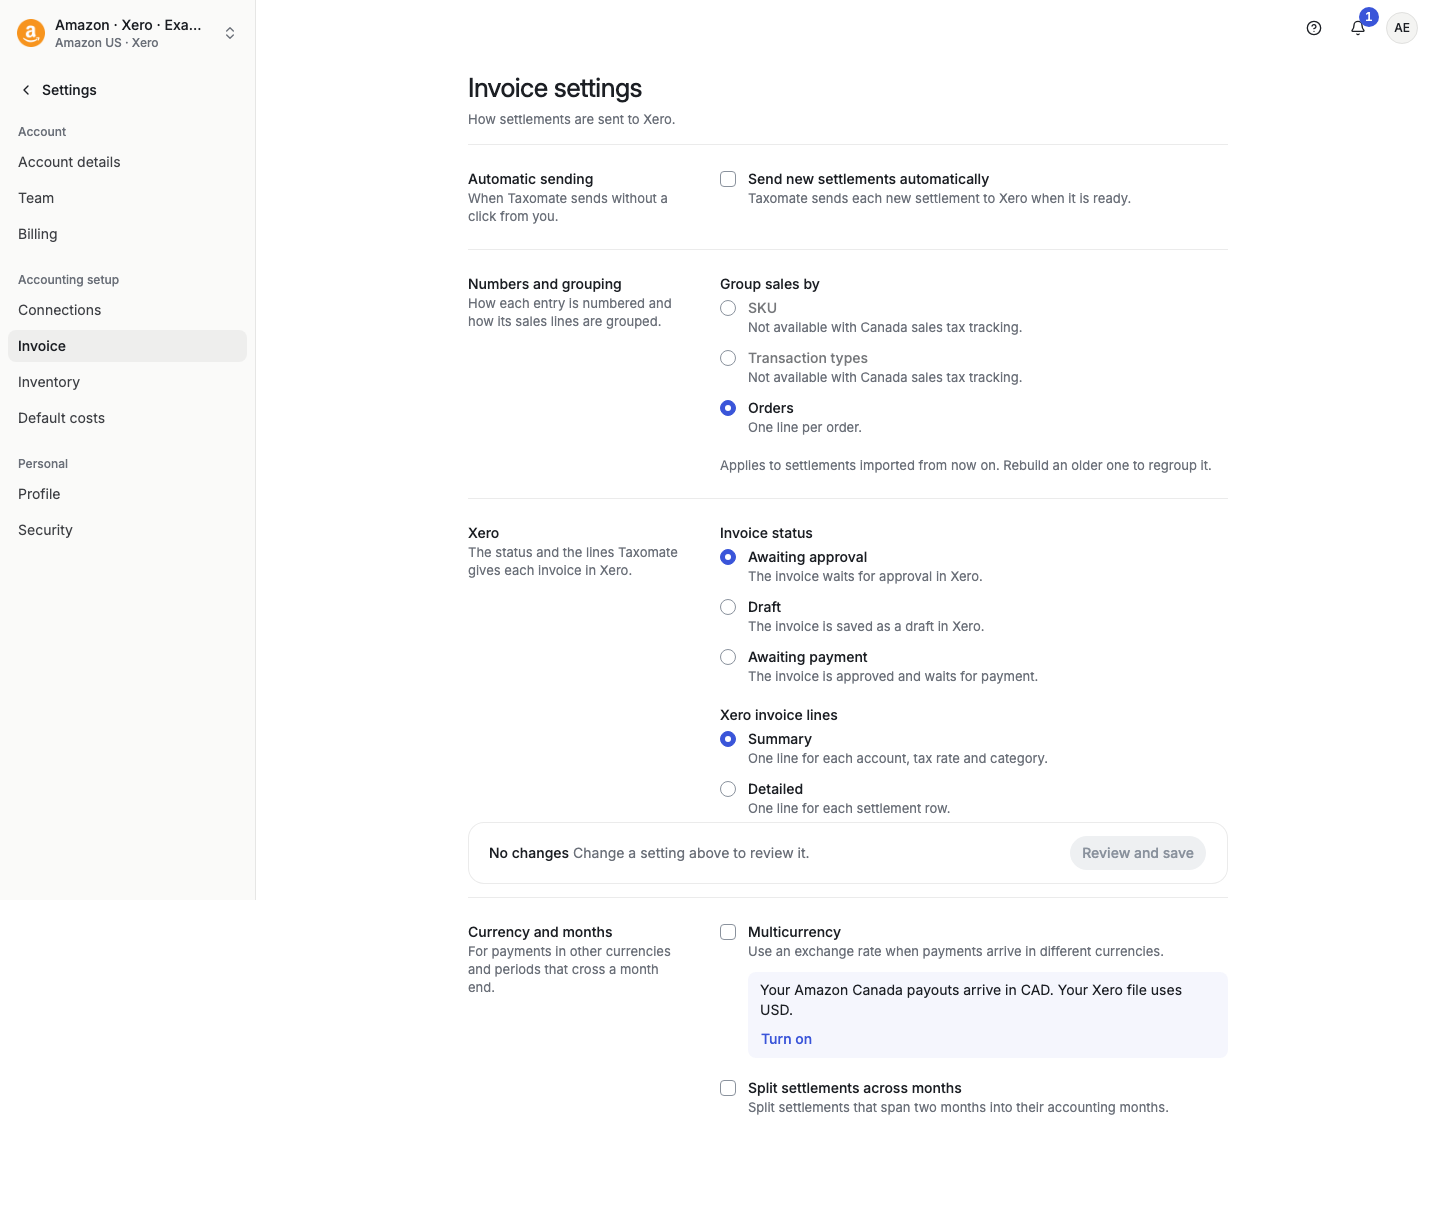Open Account details settings page
The width and height of the screenshot is (1440, 1222).
point(127,162)
